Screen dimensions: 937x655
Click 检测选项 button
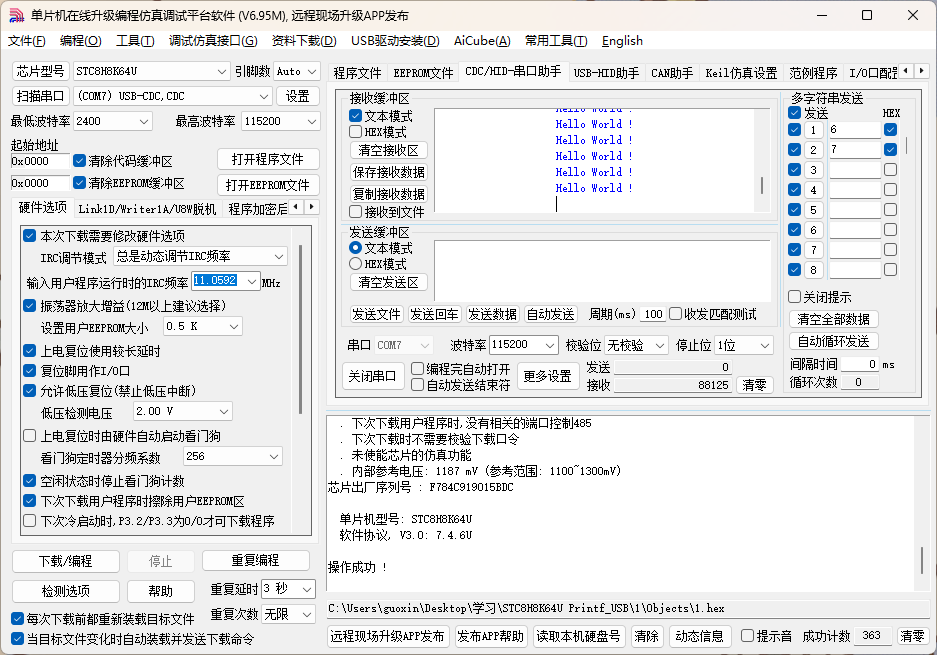point(66,591)
